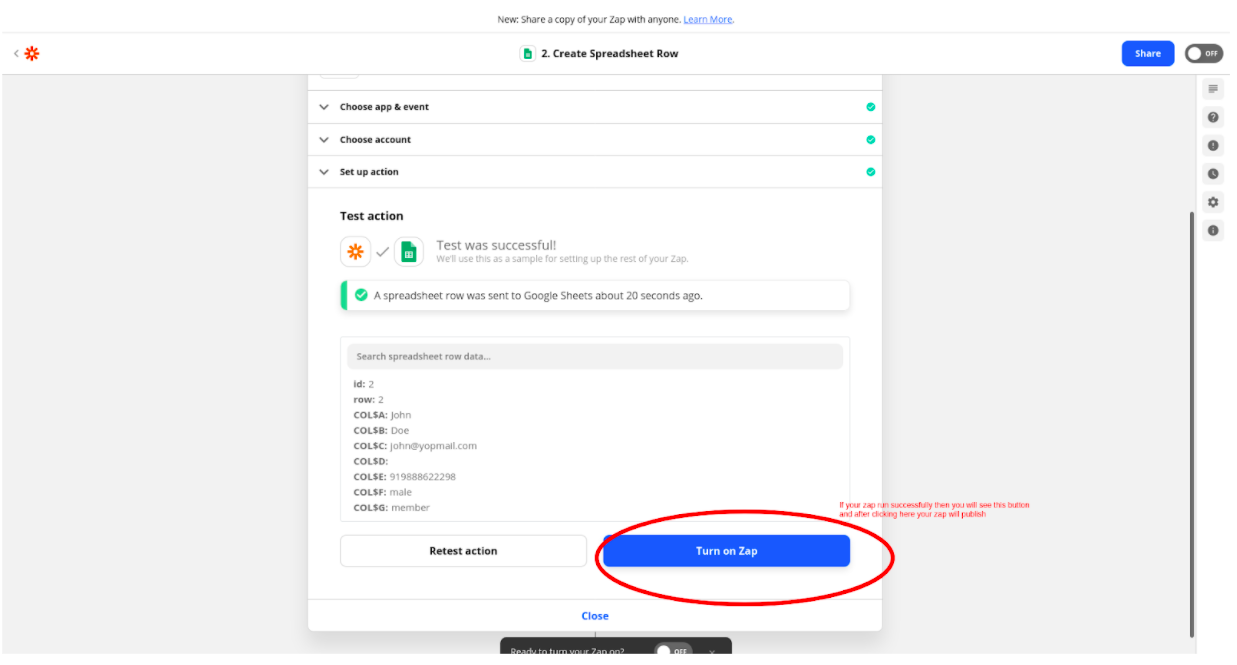This screenshot has width=1237, height=665.
Task: Click the Search spreadsheet row data field
Action: click(595, 356)
